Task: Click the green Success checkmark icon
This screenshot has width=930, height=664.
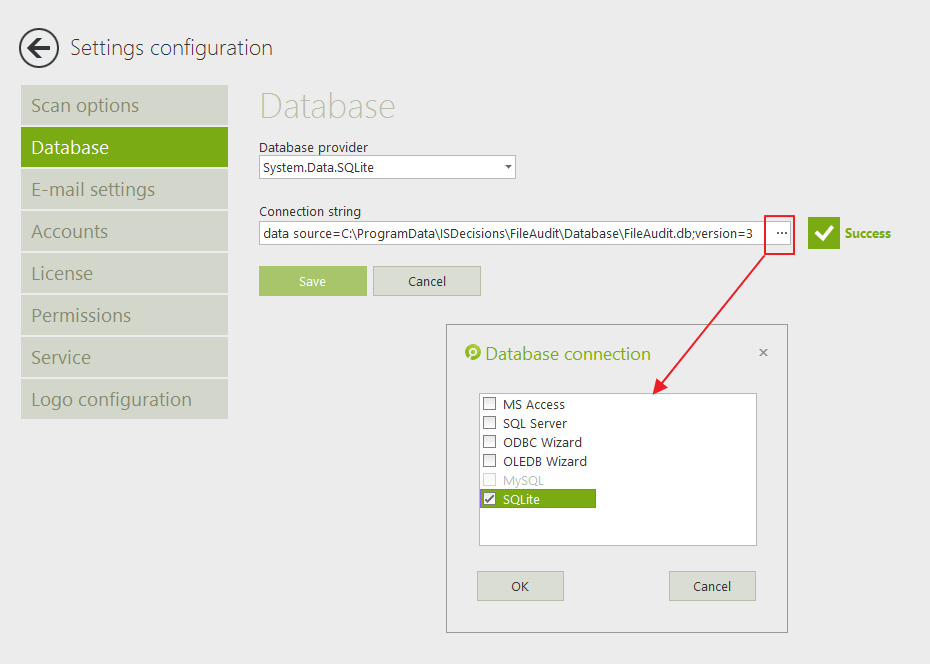Action: 824,233
